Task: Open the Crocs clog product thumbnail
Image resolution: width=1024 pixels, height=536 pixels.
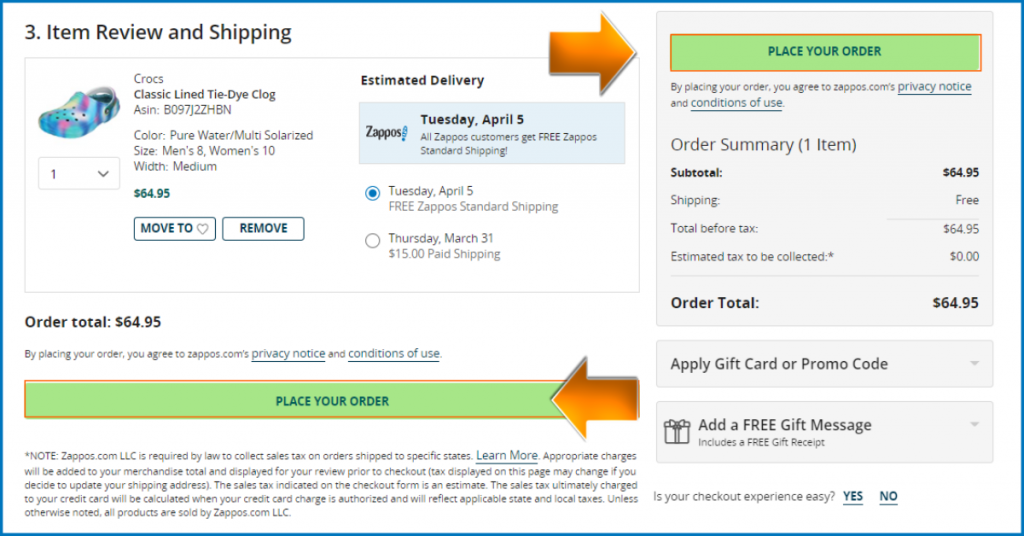Action: (x=79, y=111)
